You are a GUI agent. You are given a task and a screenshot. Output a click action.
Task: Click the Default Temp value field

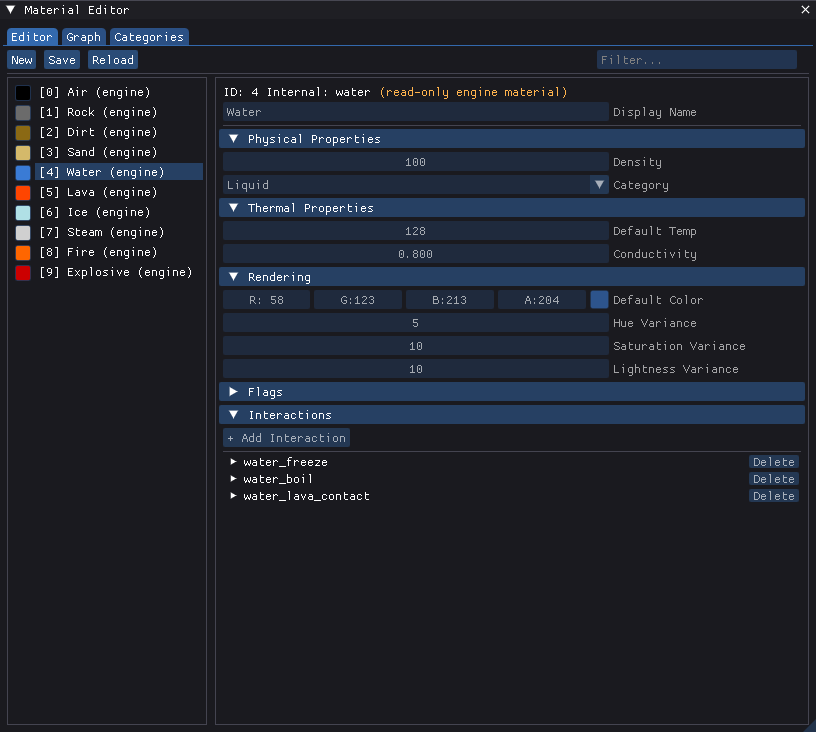point(415,231)
